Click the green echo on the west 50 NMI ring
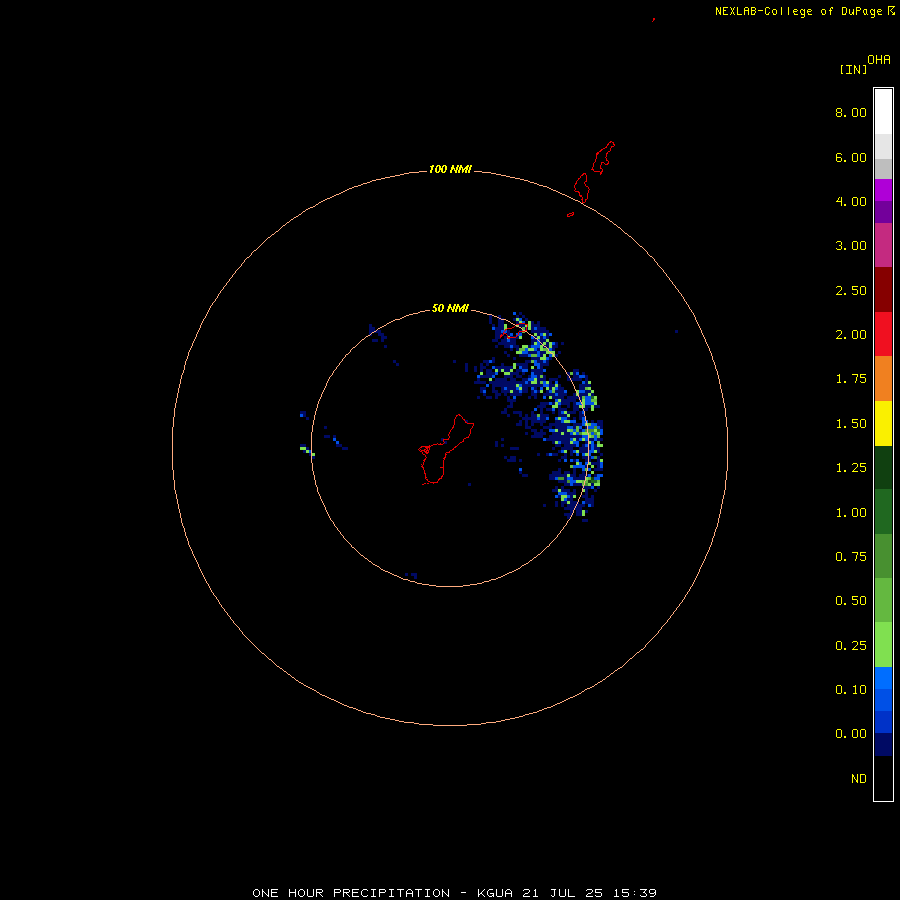Viewport: 900px width, 900px height. coord(307,451)
